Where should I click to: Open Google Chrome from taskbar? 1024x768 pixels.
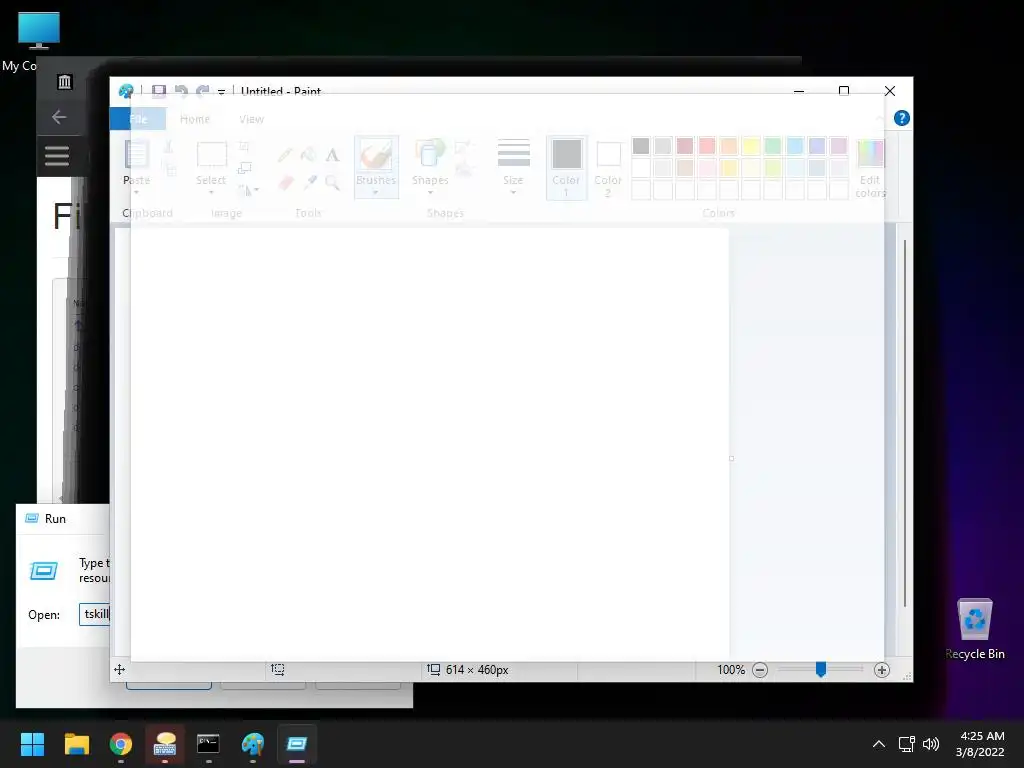pyautogui.click(x=121, y=744)
